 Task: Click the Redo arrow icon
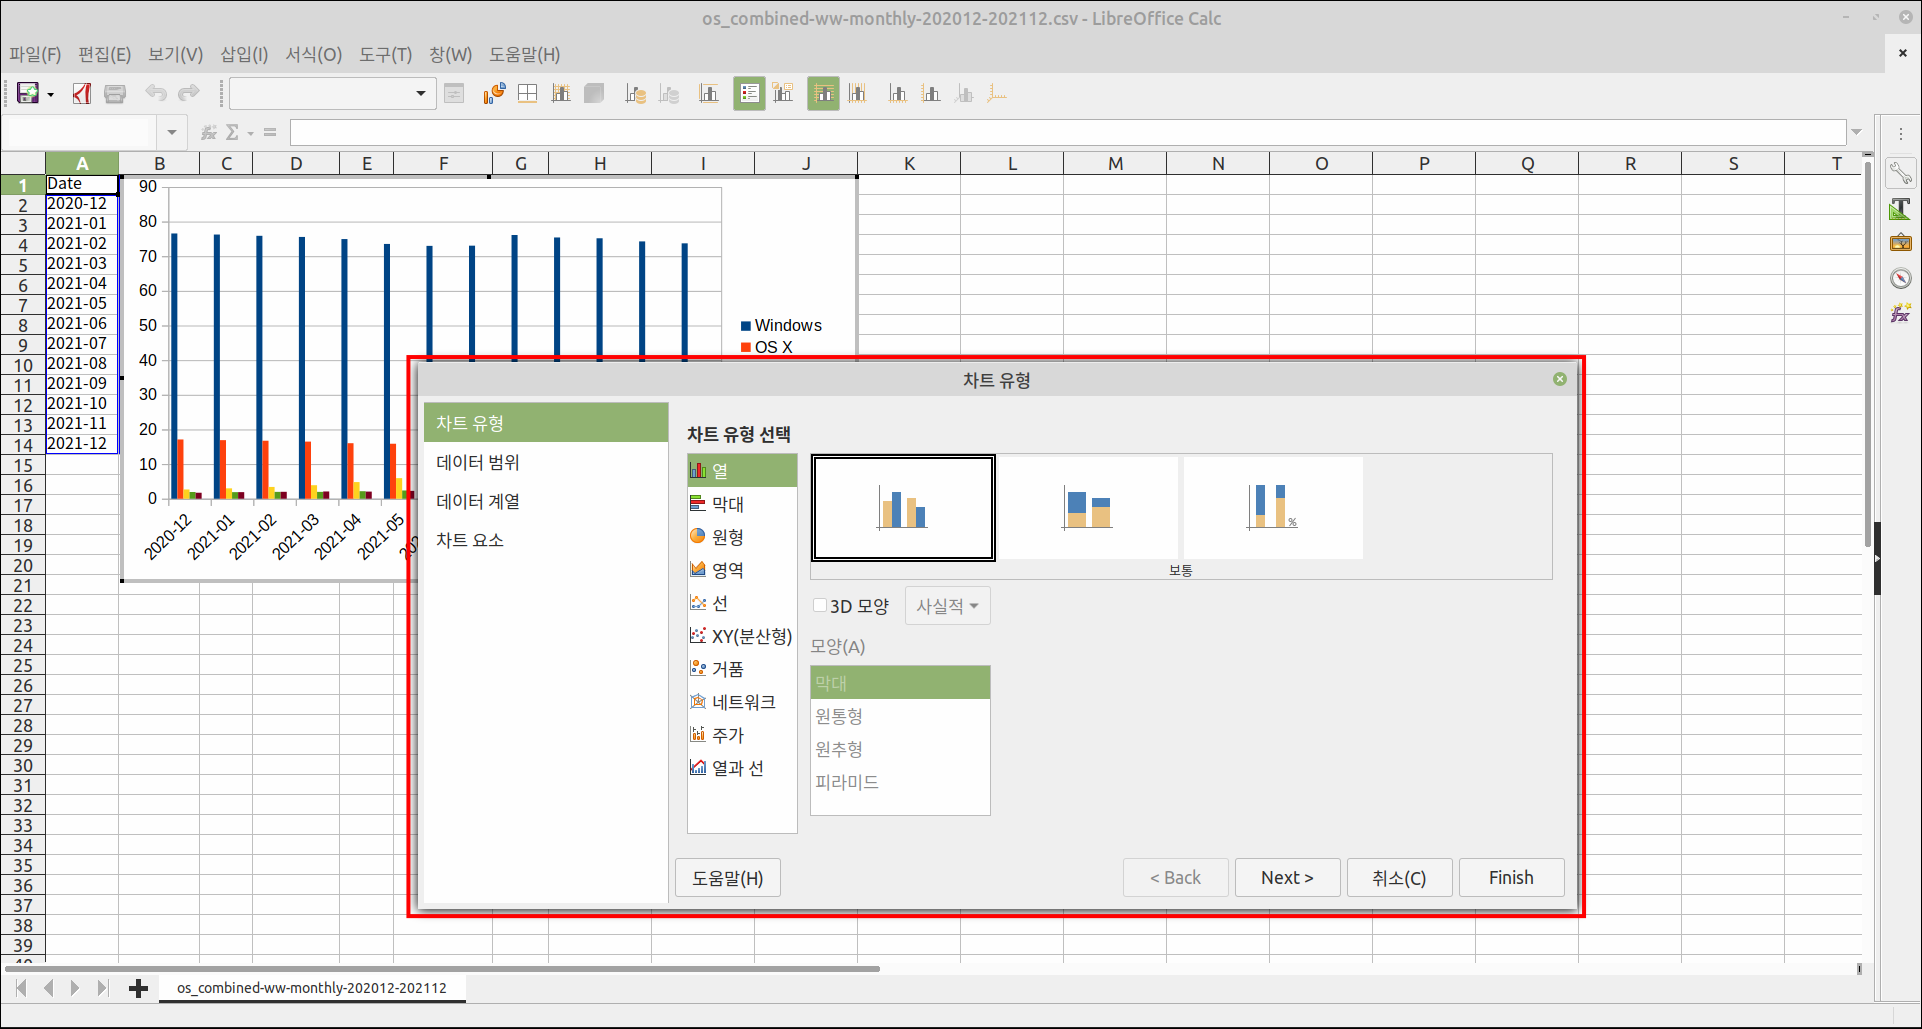tap(188, 94)
